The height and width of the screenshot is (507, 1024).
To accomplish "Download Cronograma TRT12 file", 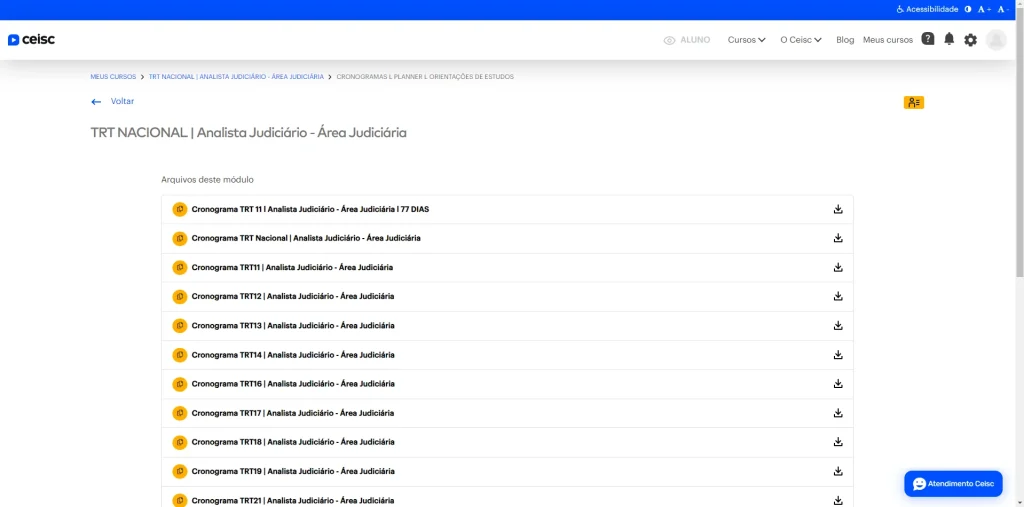I will click(x=838, y=297).
